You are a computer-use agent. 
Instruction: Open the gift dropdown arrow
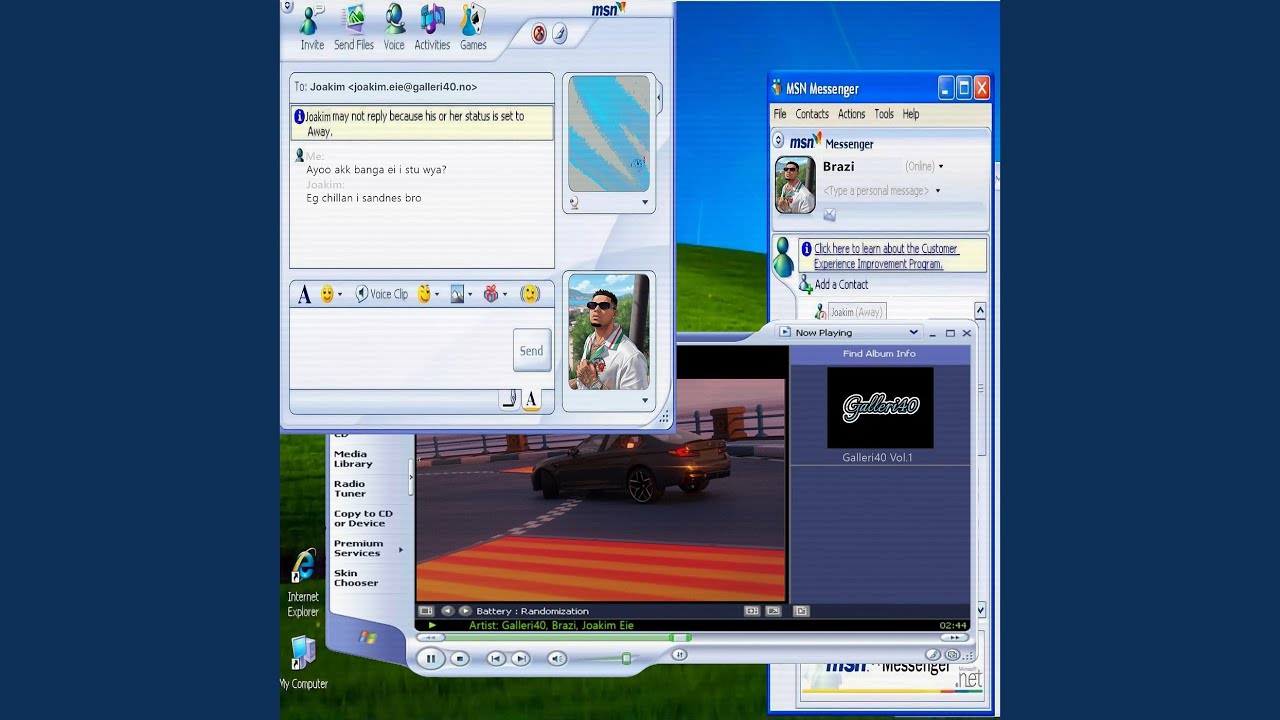coord(504,295)
